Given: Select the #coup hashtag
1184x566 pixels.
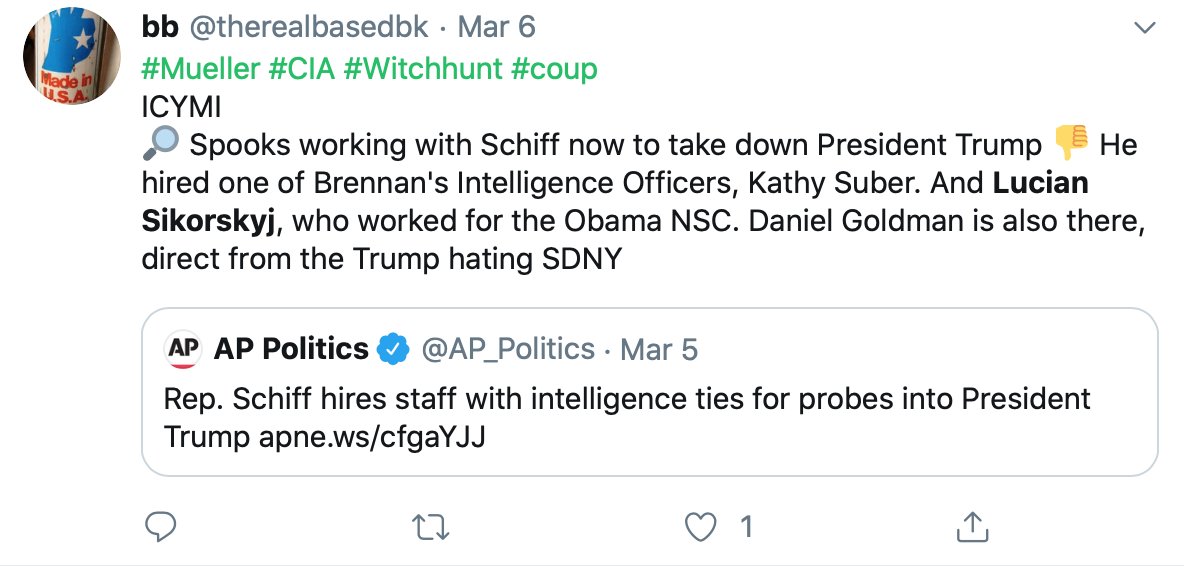Looking at the screenshot, I should tap(554, 68).
